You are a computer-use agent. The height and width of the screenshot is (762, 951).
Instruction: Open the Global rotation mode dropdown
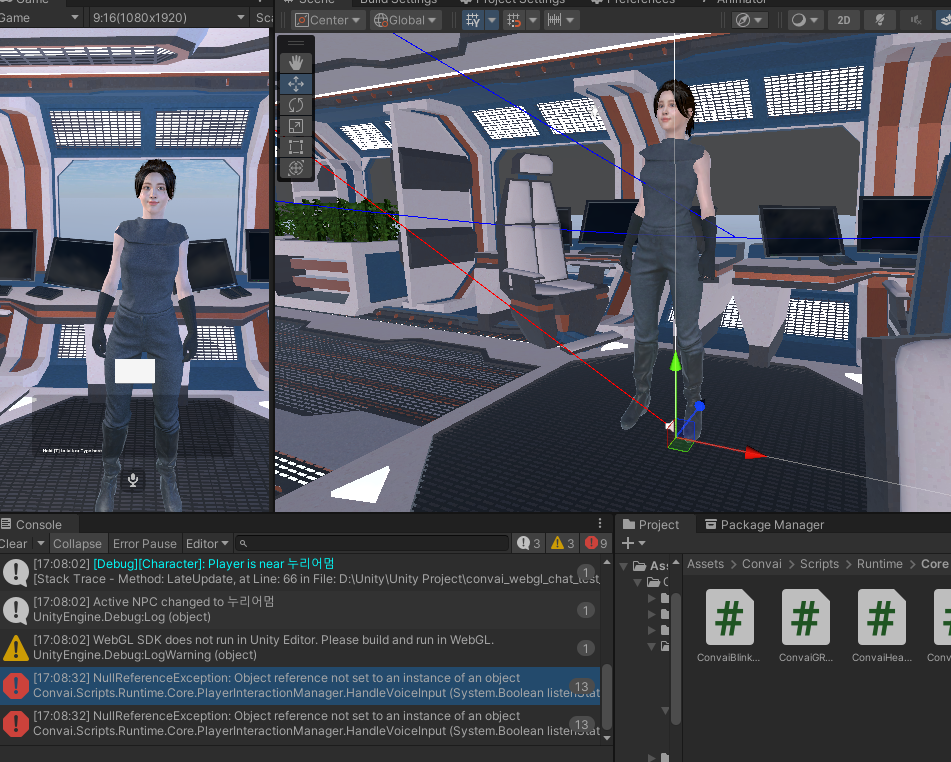click(406, 20)
